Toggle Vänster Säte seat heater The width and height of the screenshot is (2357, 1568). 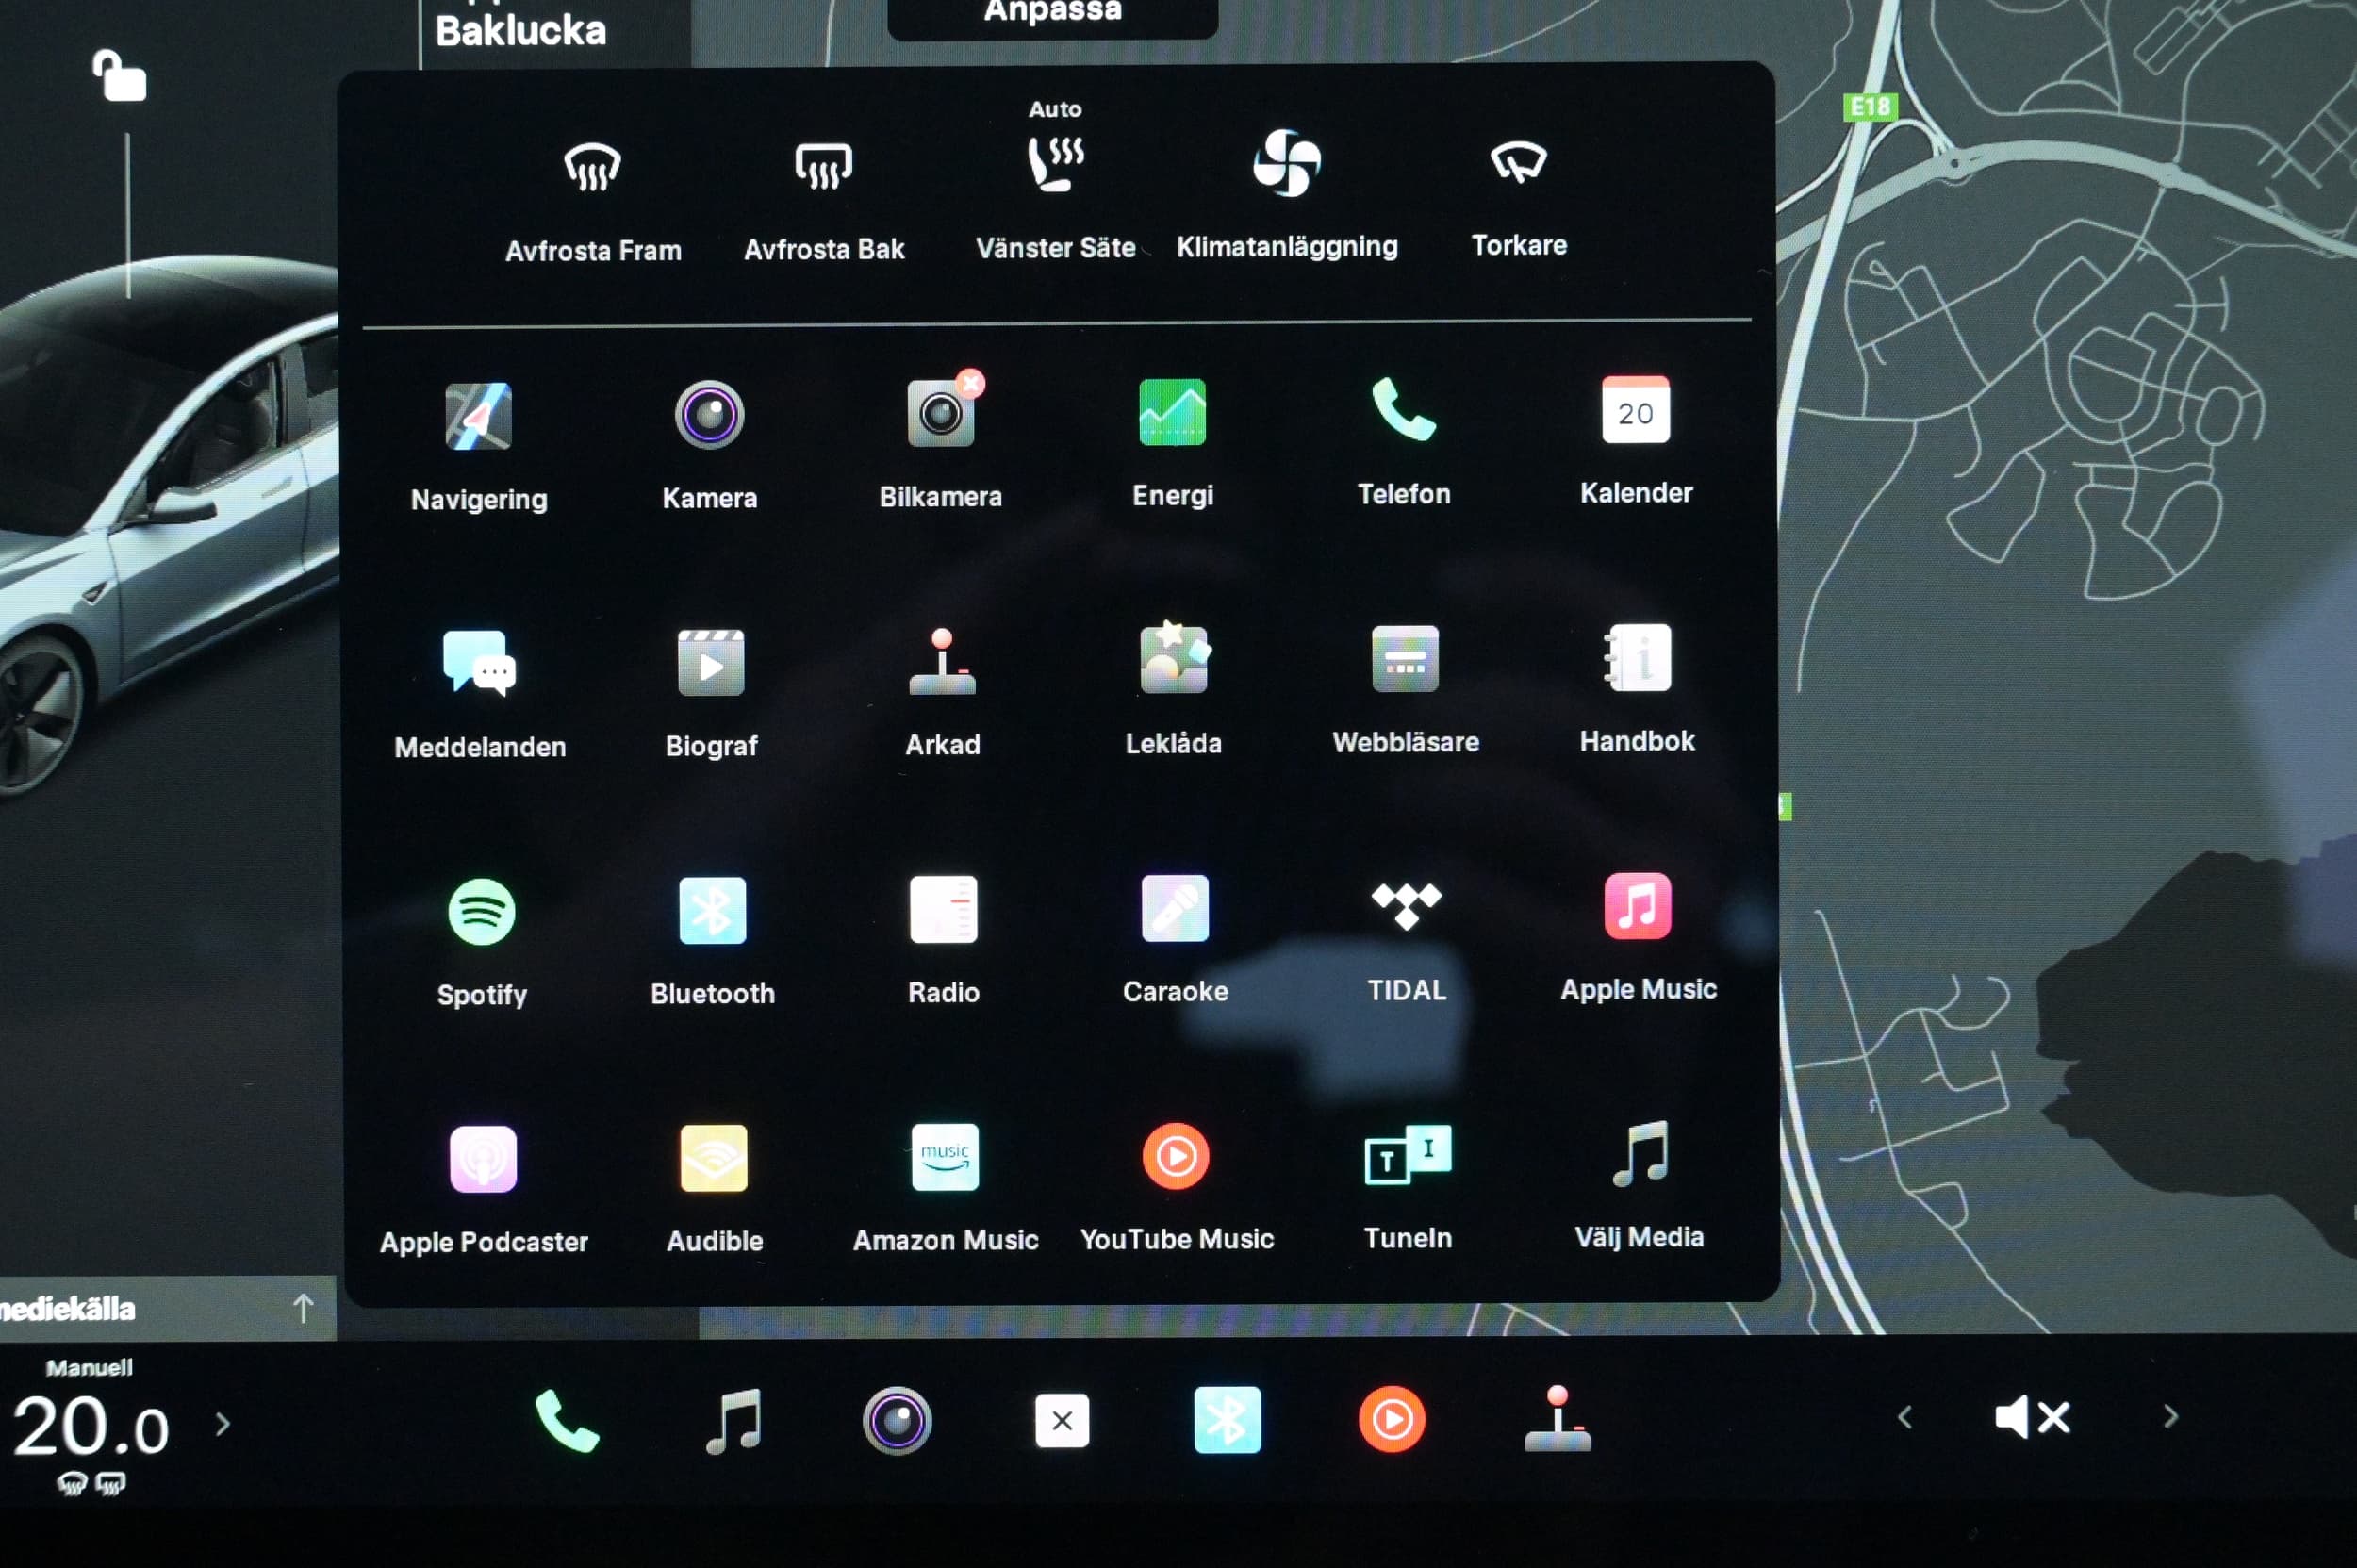tap(1055, 165)
